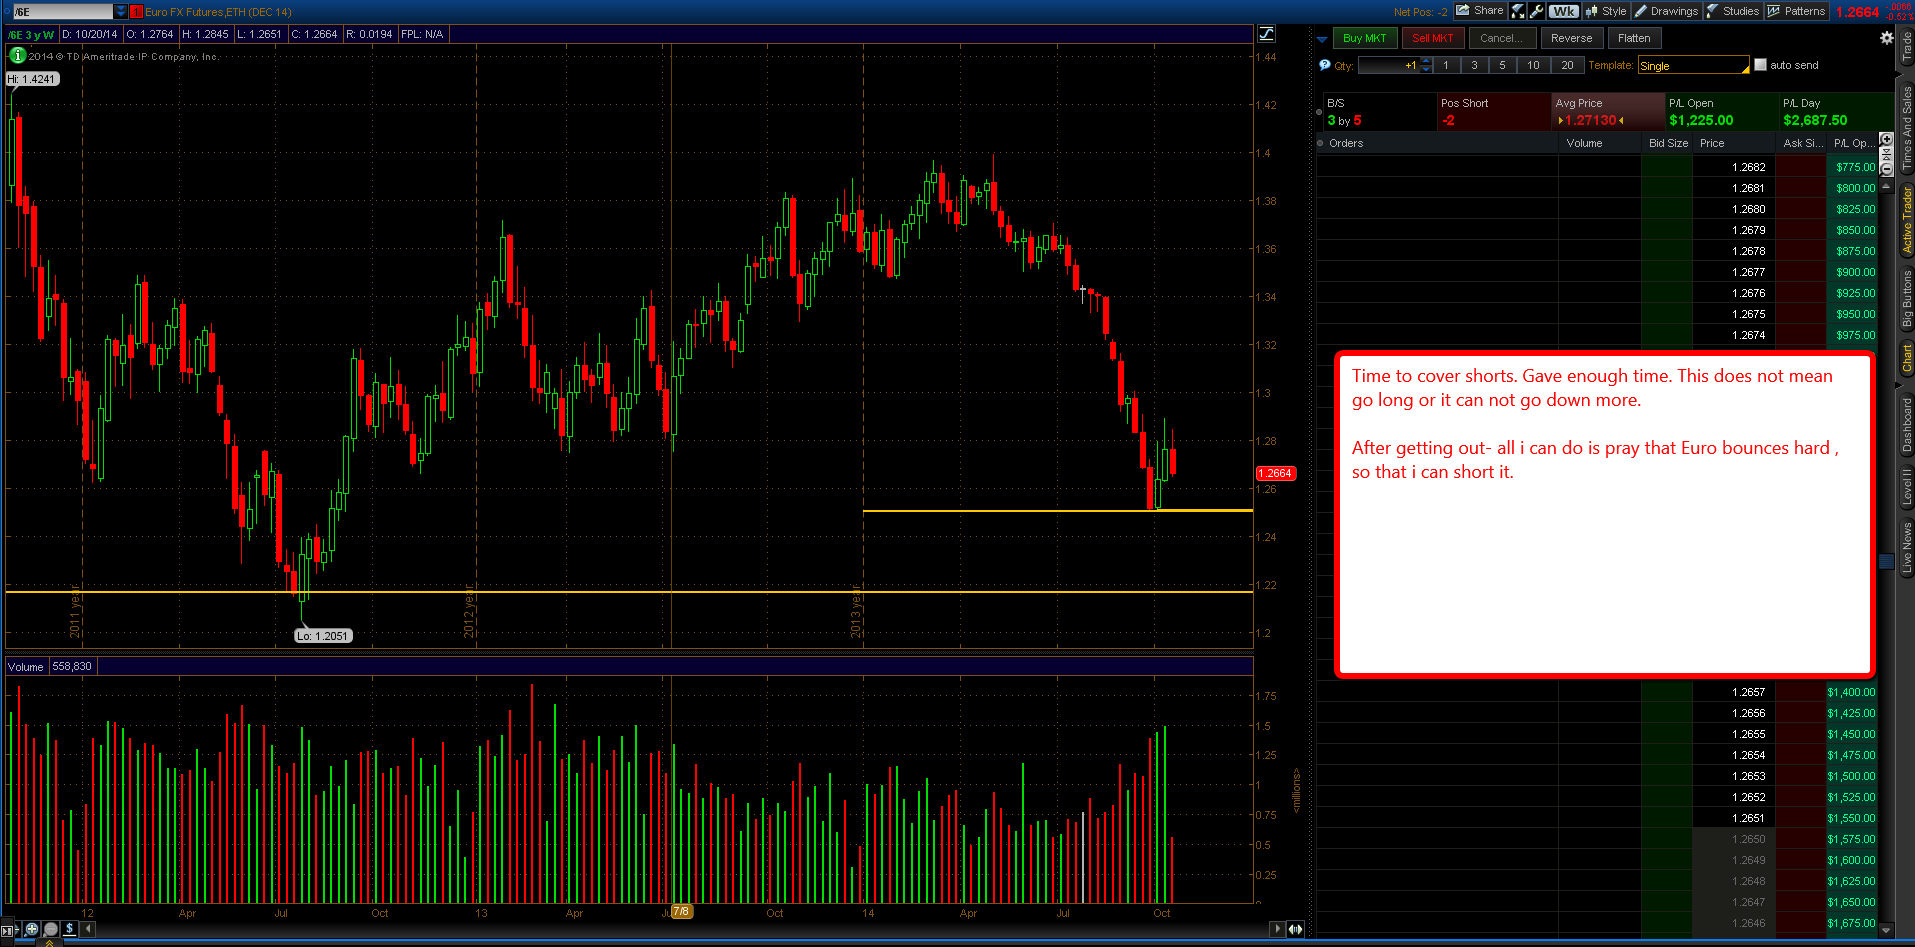Click the Share chart icon
Image resolution: width=1915 pixels, height=947 pixels.
[x=1480, y=11]
